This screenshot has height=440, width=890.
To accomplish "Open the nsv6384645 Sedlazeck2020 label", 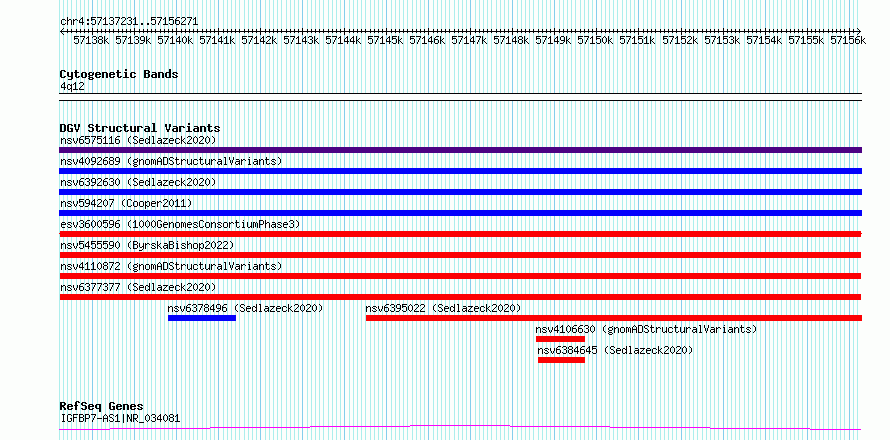I will click(615, 350).
